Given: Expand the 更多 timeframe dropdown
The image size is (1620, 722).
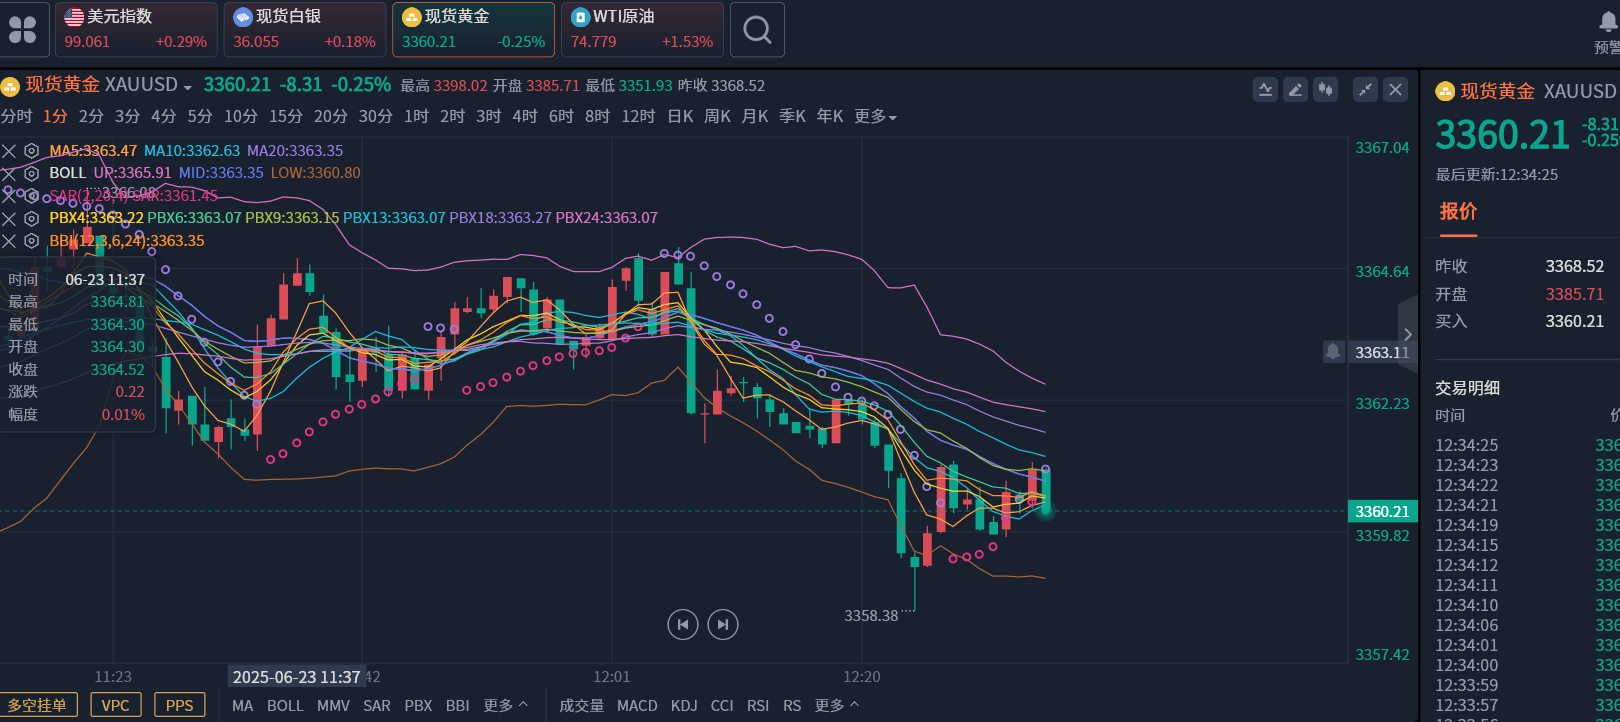Looking at the screenshot, I should (875, 117).
